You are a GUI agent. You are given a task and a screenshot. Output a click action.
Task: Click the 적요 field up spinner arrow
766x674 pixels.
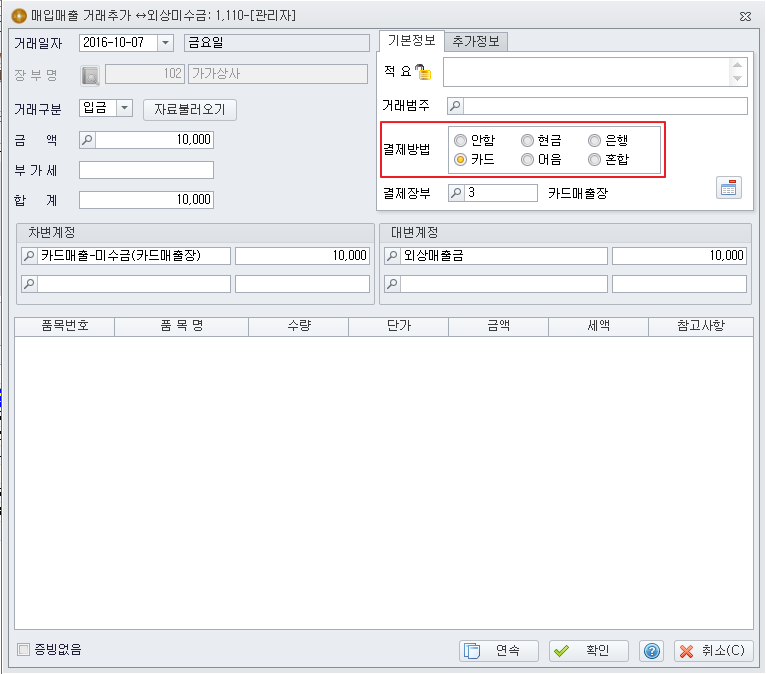[x=738, y=65]
